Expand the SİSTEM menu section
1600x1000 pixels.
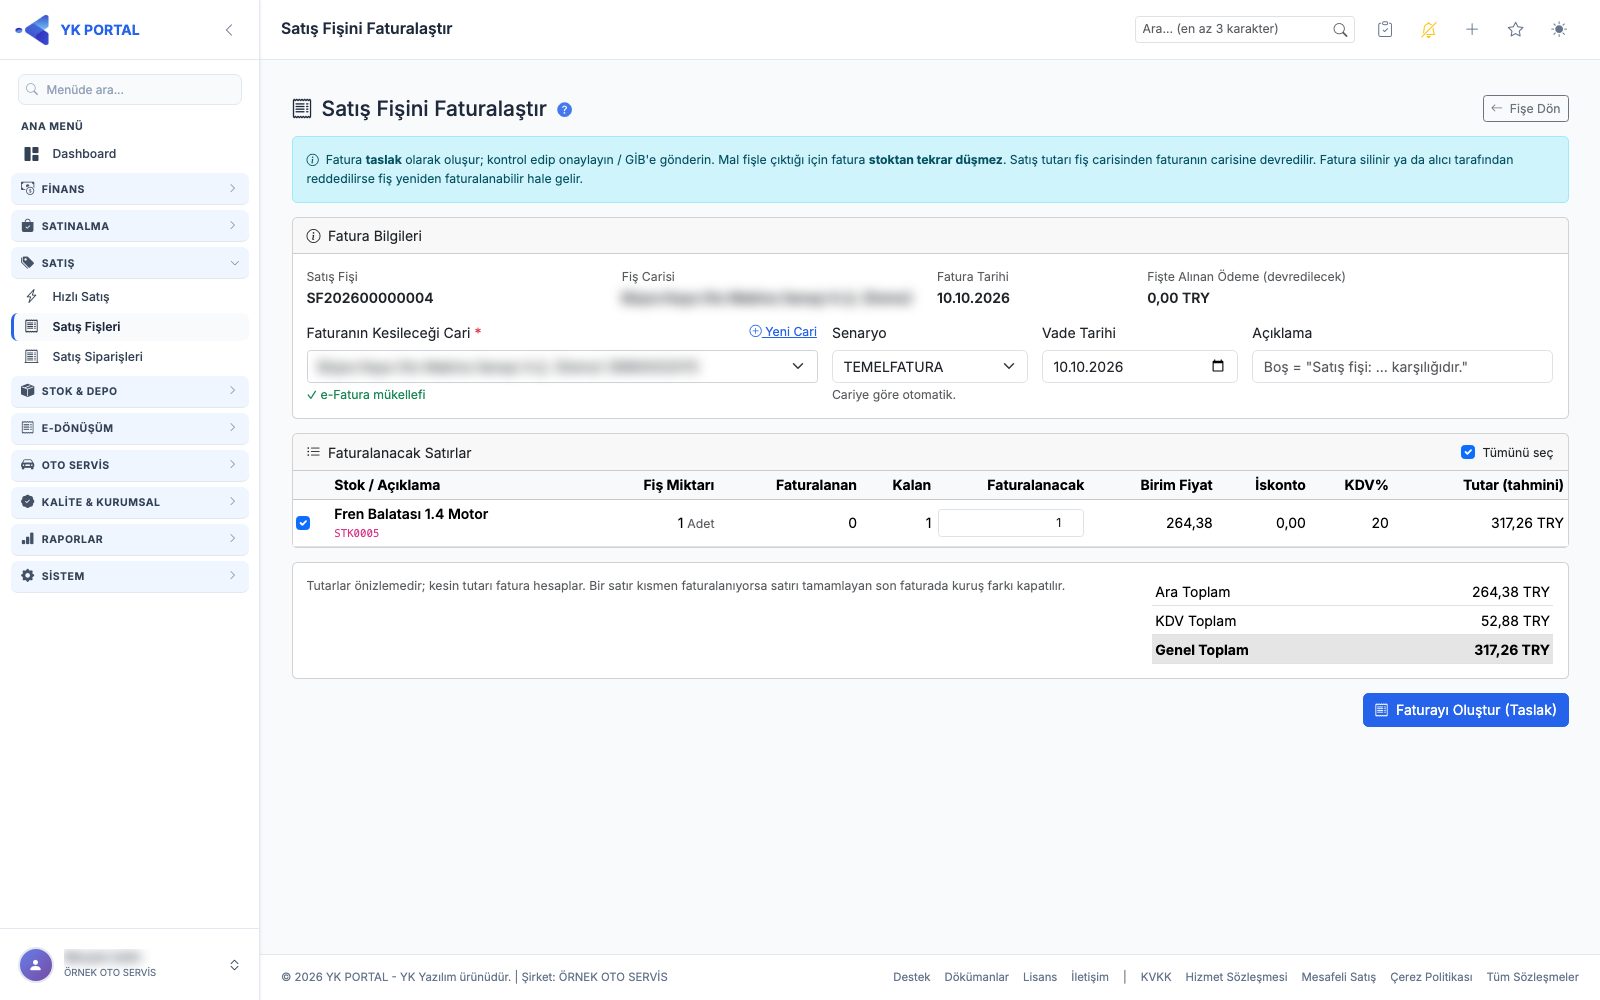130,576
